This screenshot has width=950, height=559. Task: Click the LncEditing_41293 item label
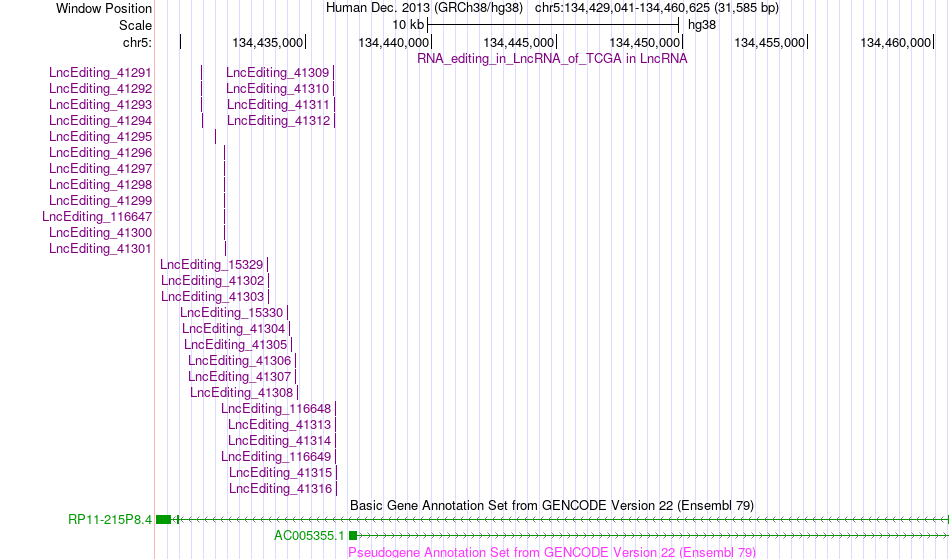coord(101,105)
